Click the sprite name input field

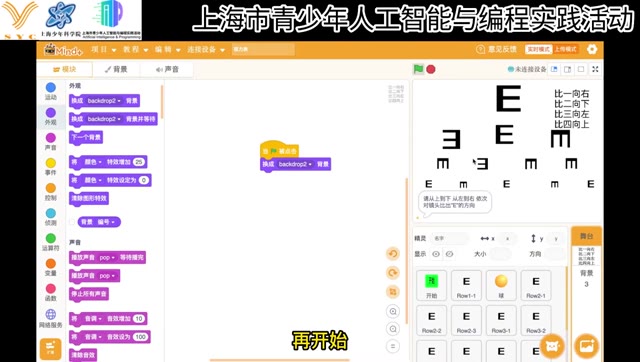point(450,238)
